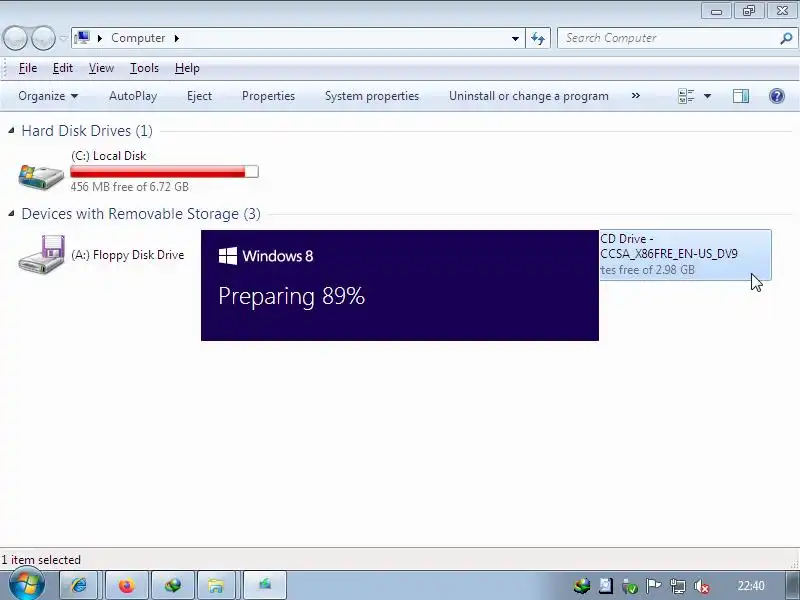
Task: Switch to the setup program taskbar icon
Action: tap(264, 585)
